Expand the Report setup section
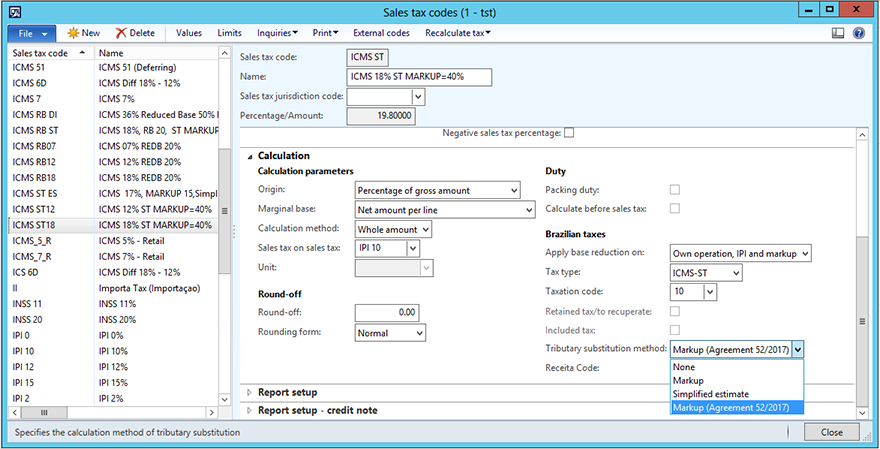Viewport: 880px width, 449px height. point(250,392)
